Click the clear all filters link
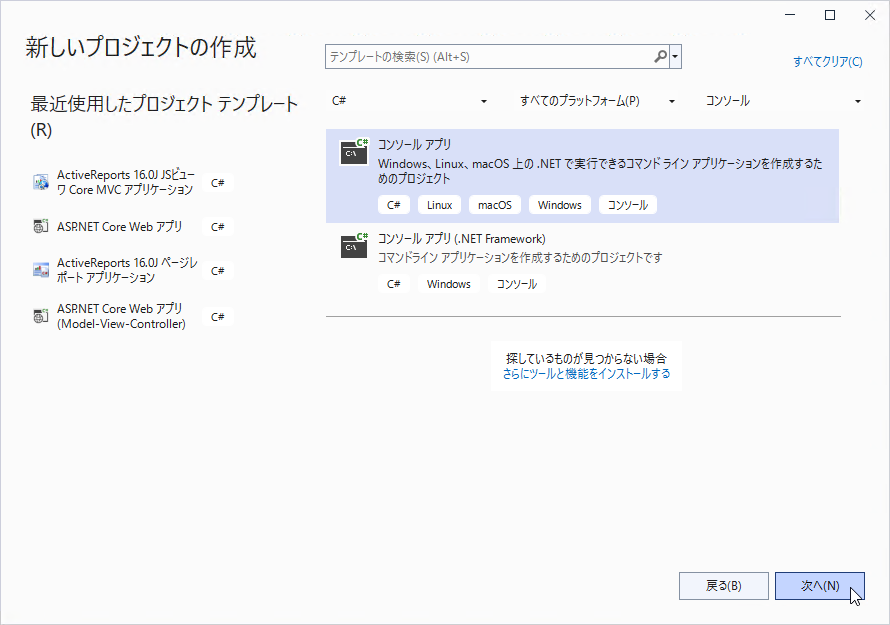The height and width of the screenshot is (625, 890). (x=827, y=62)
